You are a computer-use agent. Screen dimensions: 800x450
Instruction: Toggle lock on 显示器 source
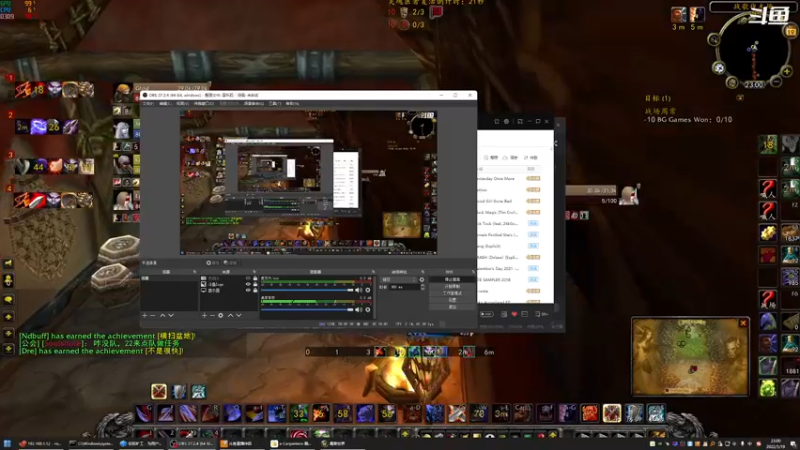[255, 290]
